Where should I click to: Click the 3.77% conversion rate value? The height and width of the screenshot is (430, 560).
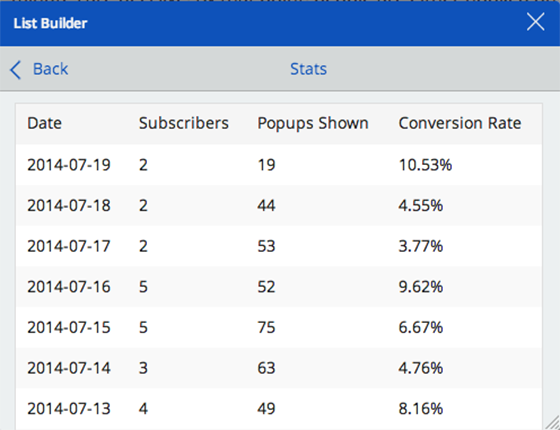[x=421, y=246]
